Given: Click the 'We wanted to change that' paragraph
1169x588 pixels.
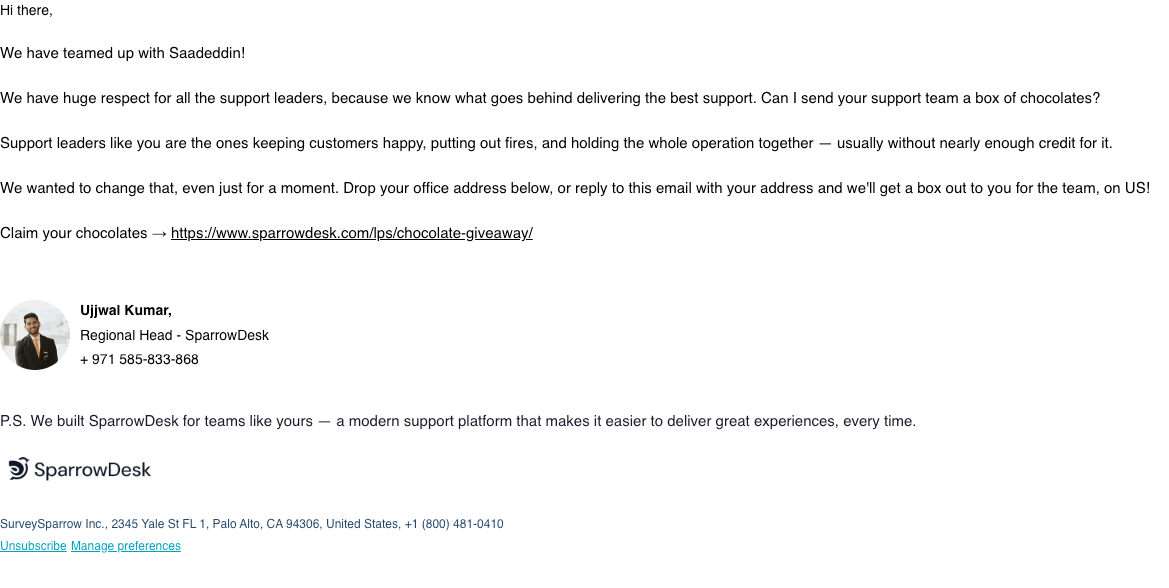Looking at the screenshot, I should [575, 188].
